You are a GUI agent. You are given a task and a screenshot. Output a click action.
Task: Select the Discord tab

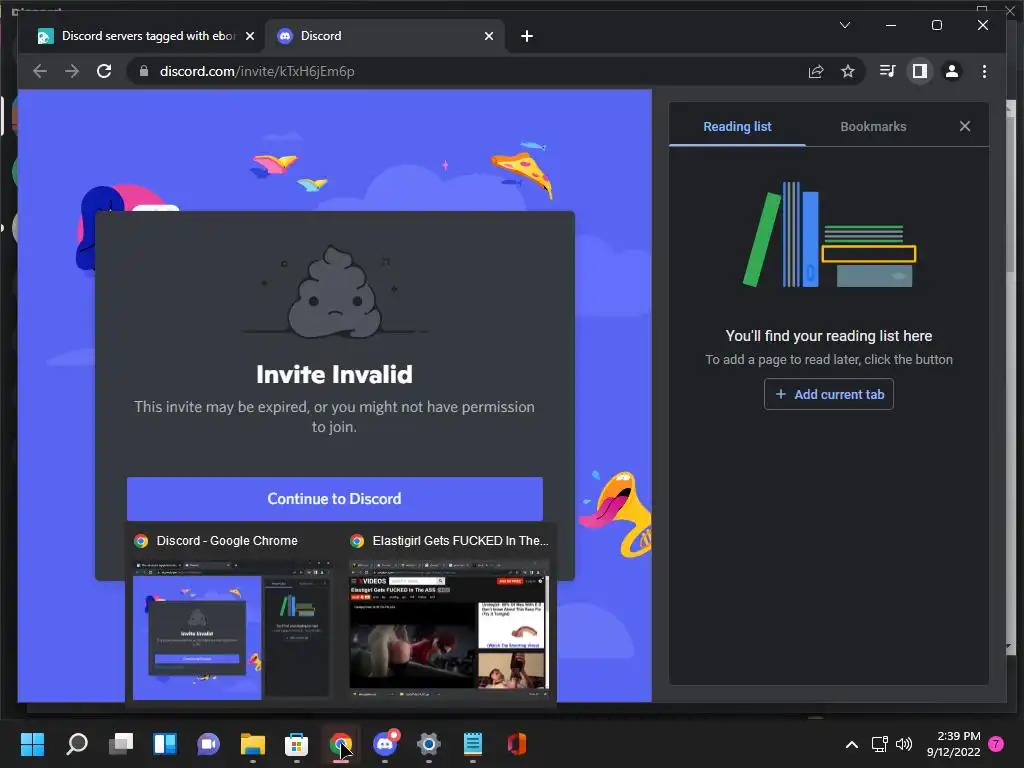point(384,36)
